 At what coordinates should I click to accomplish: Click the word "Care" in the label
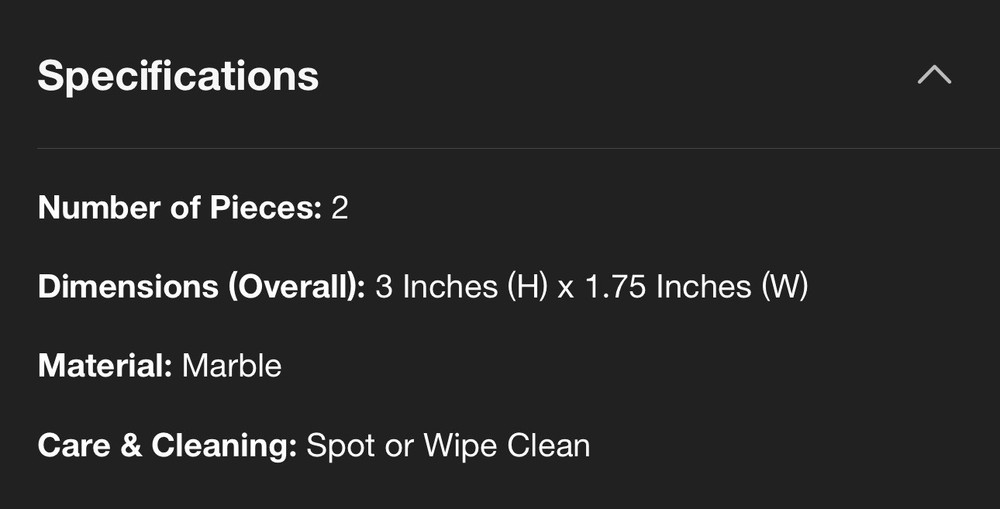coord(75,444)
